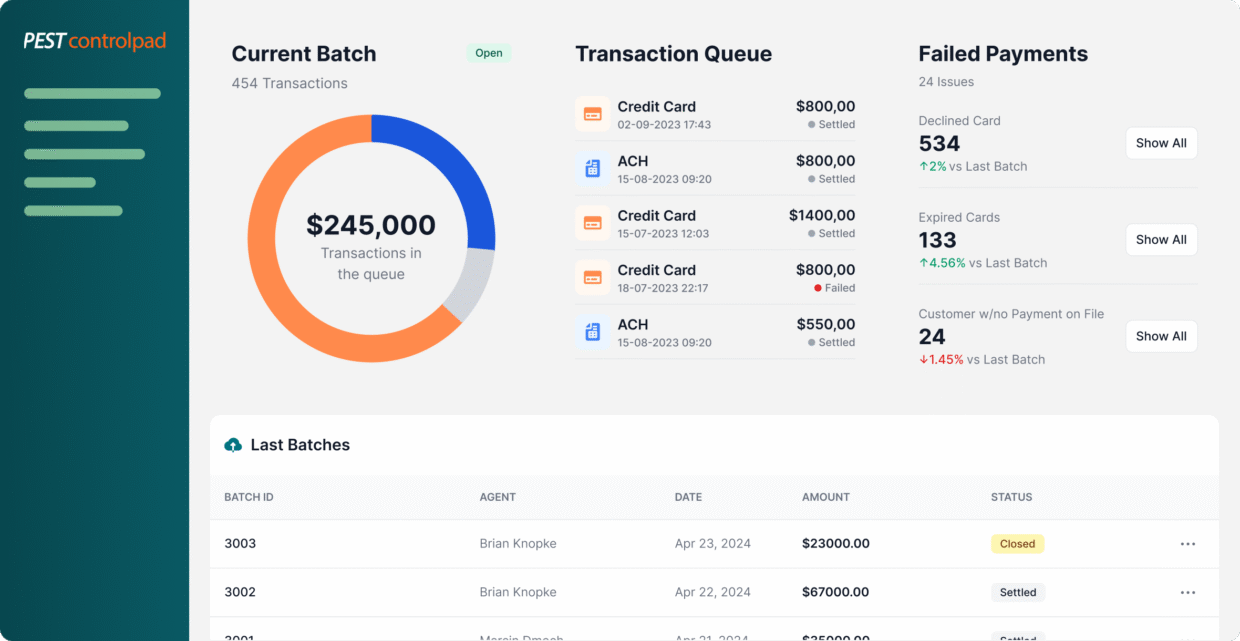Select the last sidebar menu item
The image size is (1240, 641).
(x=73, y=211)
